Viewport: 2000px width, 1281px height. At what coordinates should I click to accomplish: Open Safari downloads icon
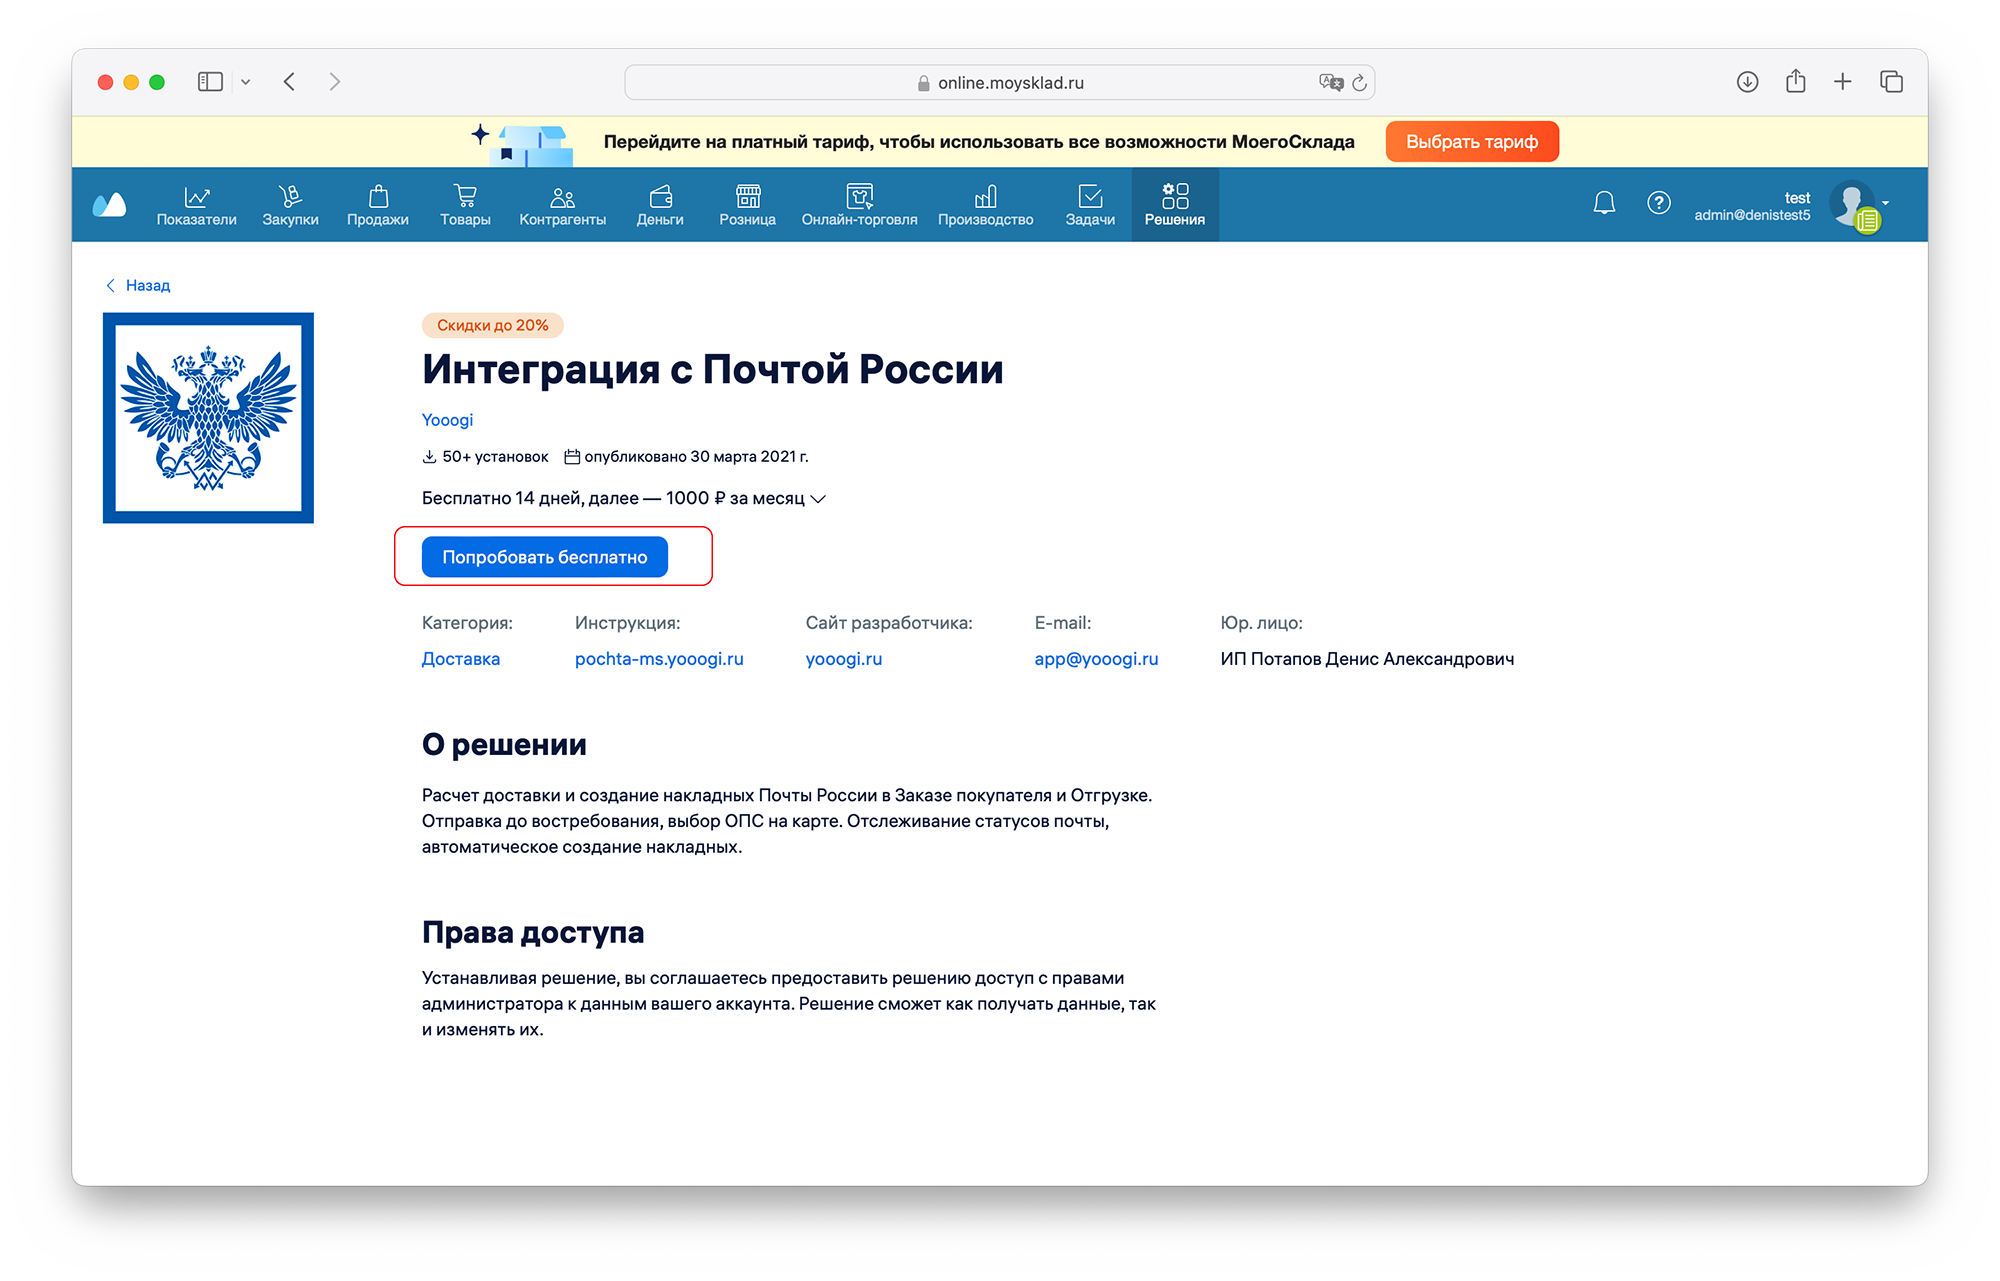point(1747,82)
